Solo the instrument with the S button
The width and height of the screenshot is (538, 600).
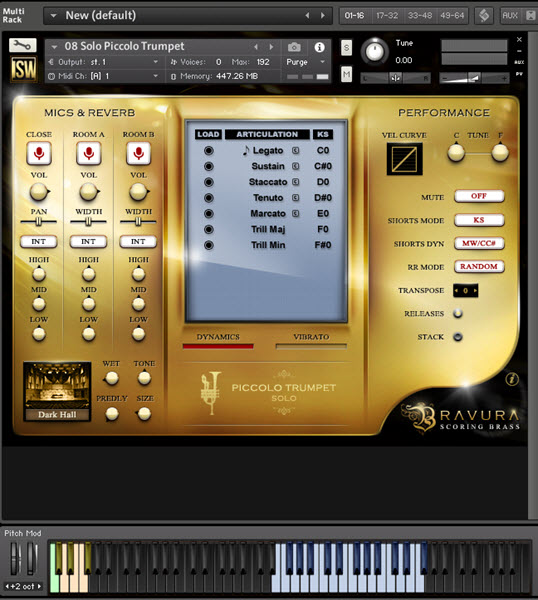(x=346, y=48)
